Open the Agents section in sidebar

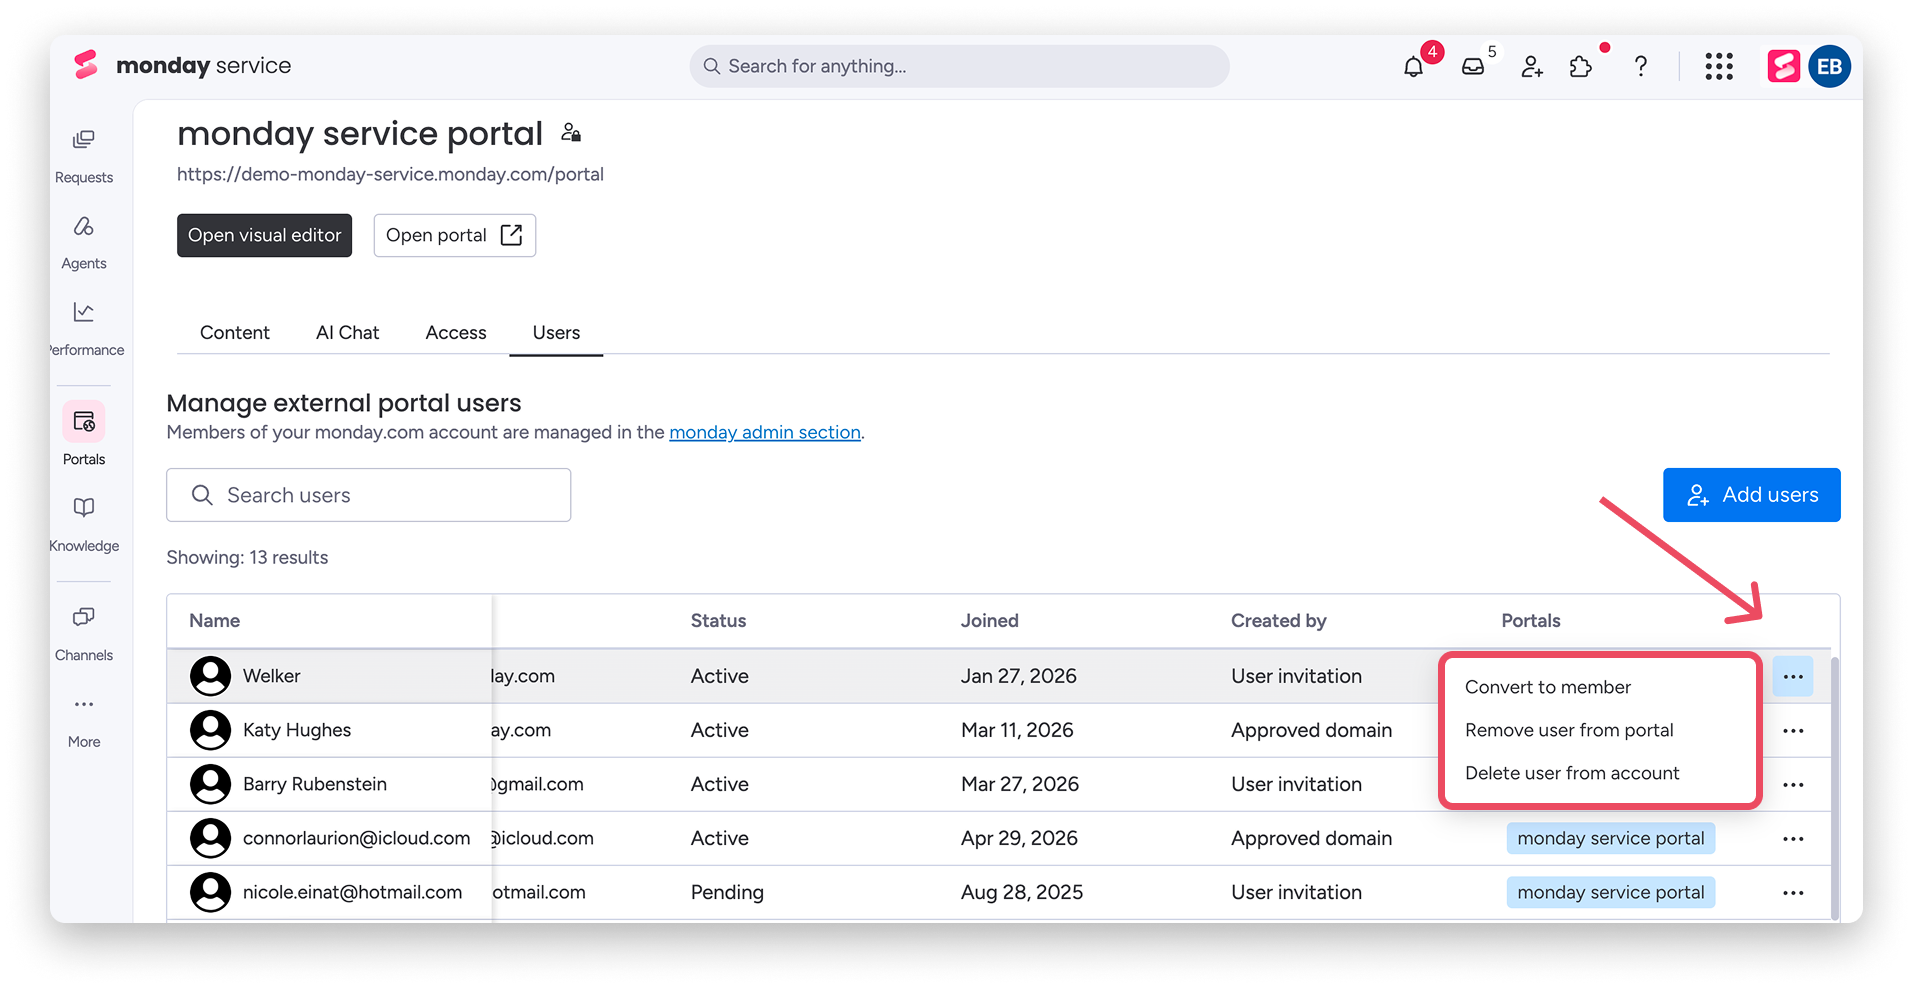[x=84, y=243]
